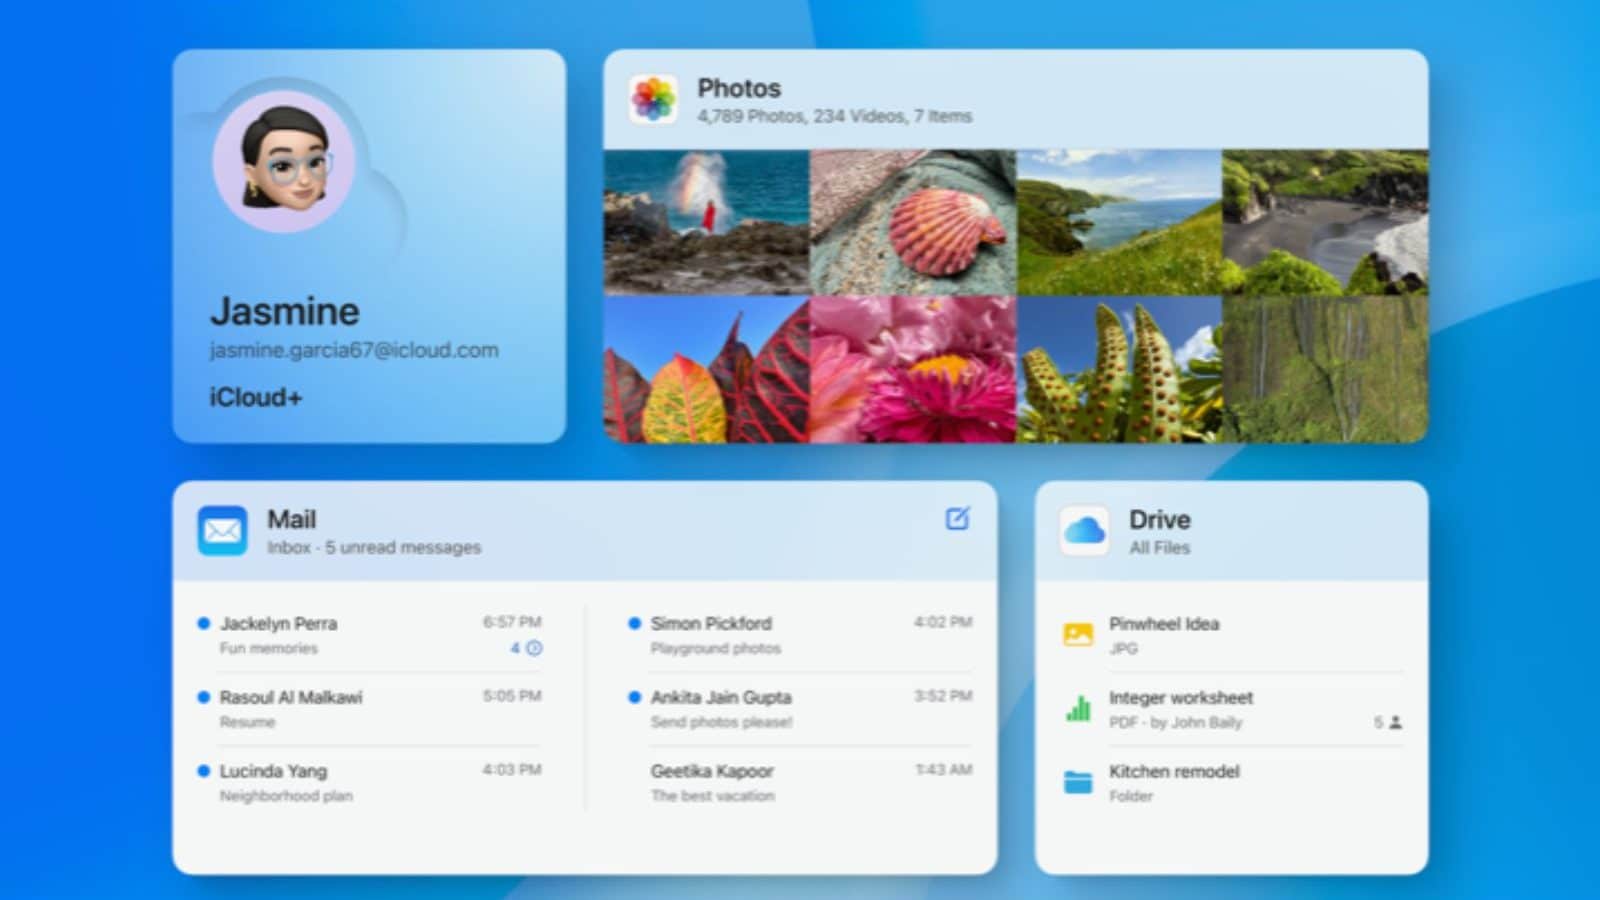Click the name Jasmine on profile card

(x=284, y=311)
